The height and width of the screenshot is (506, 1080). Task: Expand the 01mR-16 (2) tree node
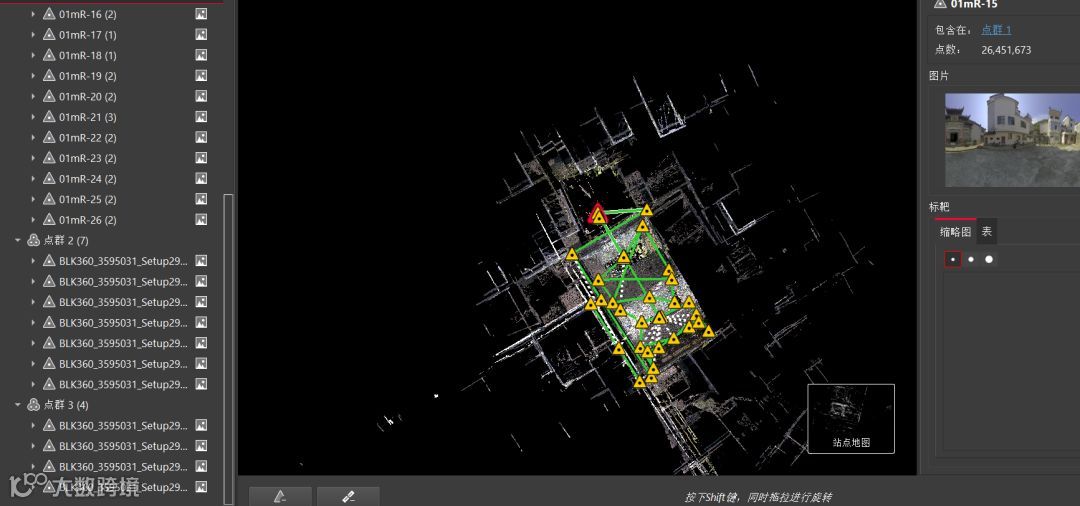pyautogui.click(x=33, y=14)
